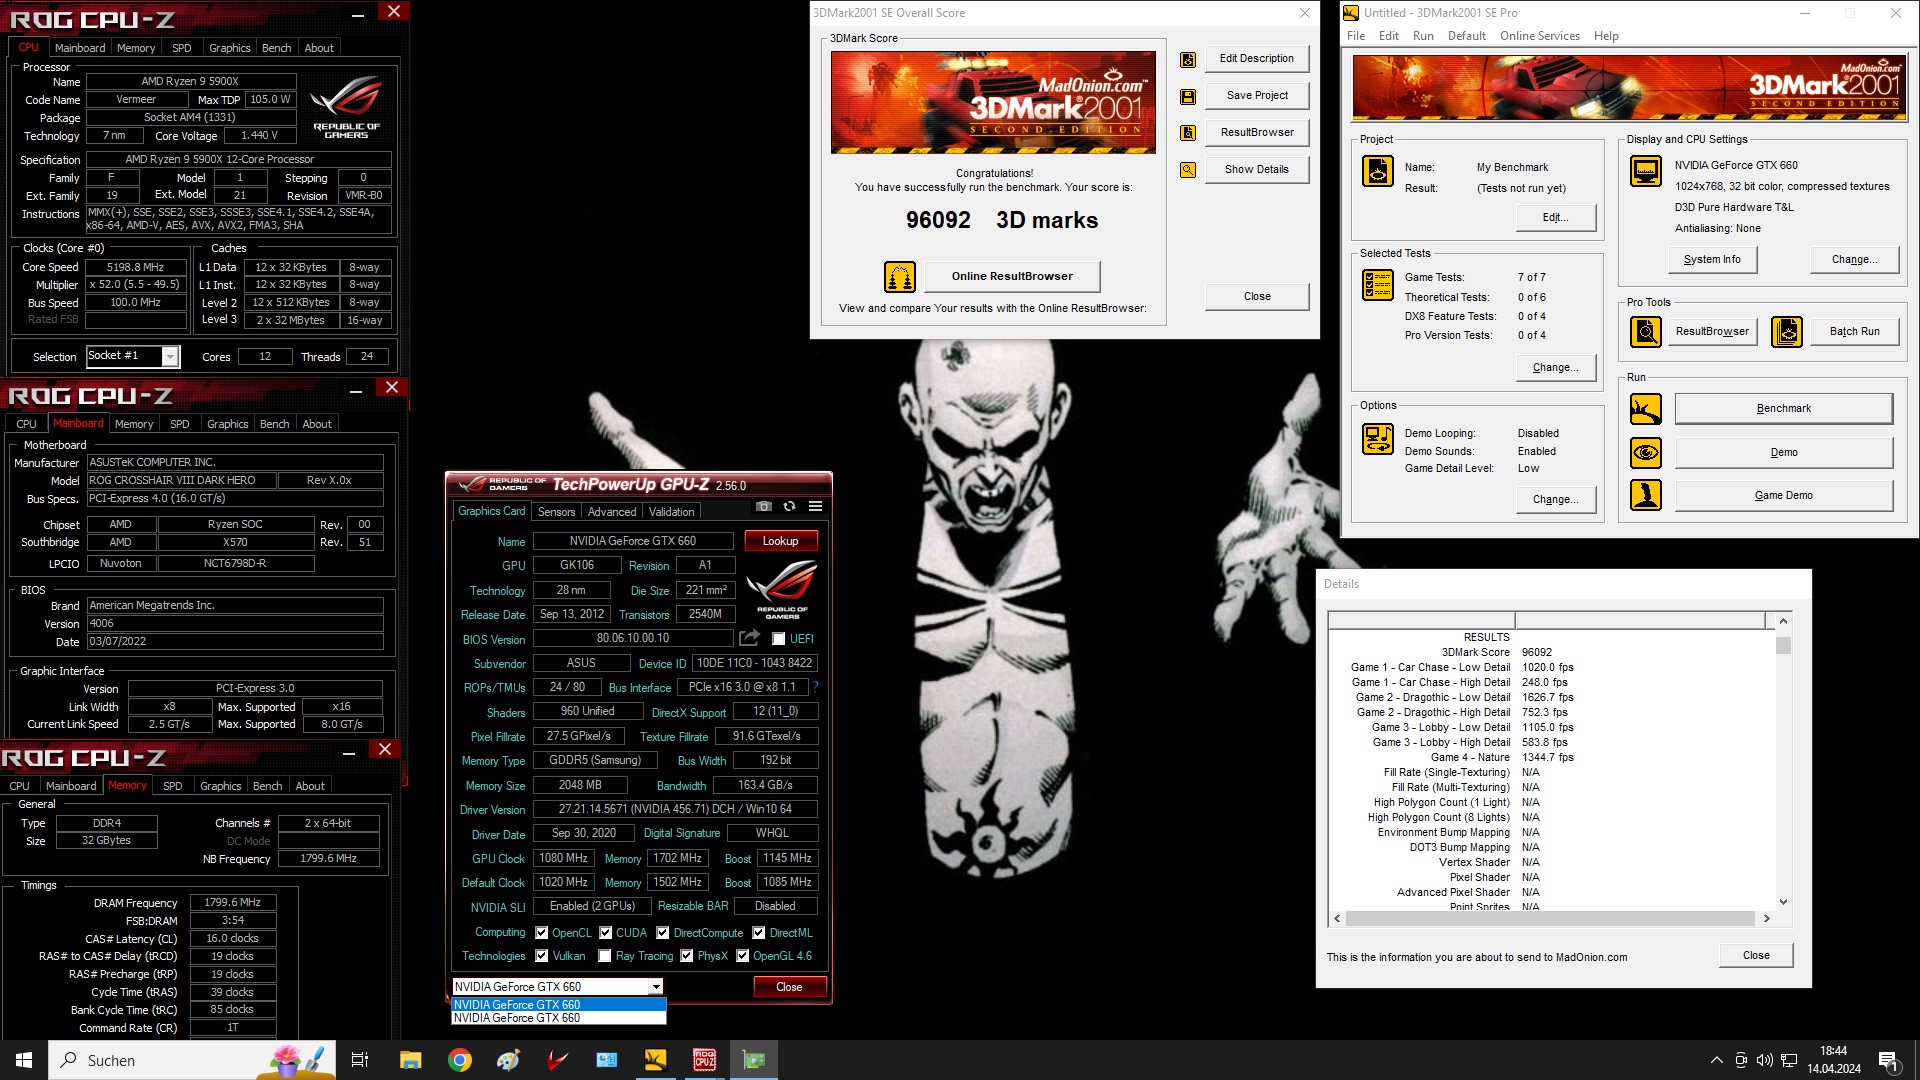Click the Display and CPU Settings monitor icon
This screenshot has height=1080, width=1920.
point(1646,171)
